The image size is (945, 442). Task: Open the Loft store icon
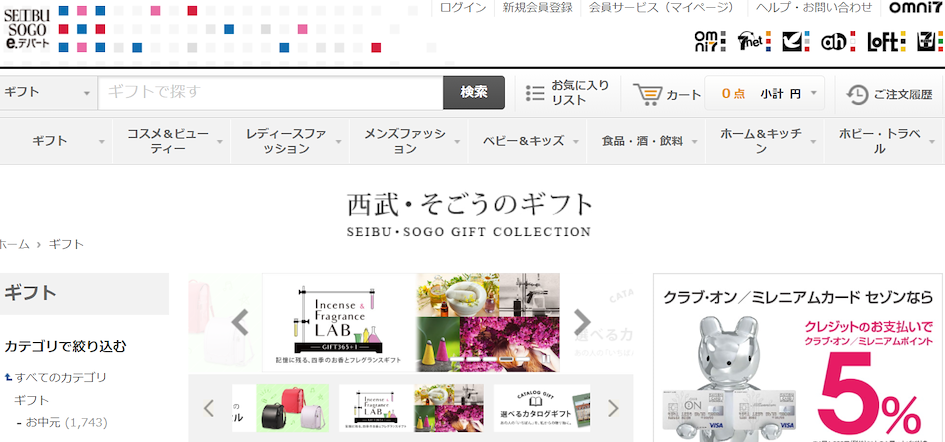click(887, 42)
